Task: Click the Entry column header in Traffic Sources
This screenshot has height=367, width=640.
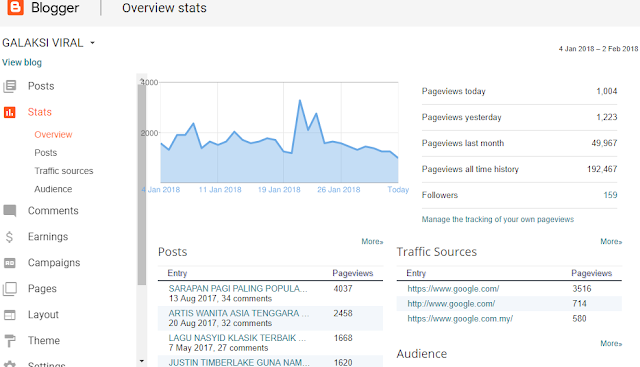Action: [416, 274]
